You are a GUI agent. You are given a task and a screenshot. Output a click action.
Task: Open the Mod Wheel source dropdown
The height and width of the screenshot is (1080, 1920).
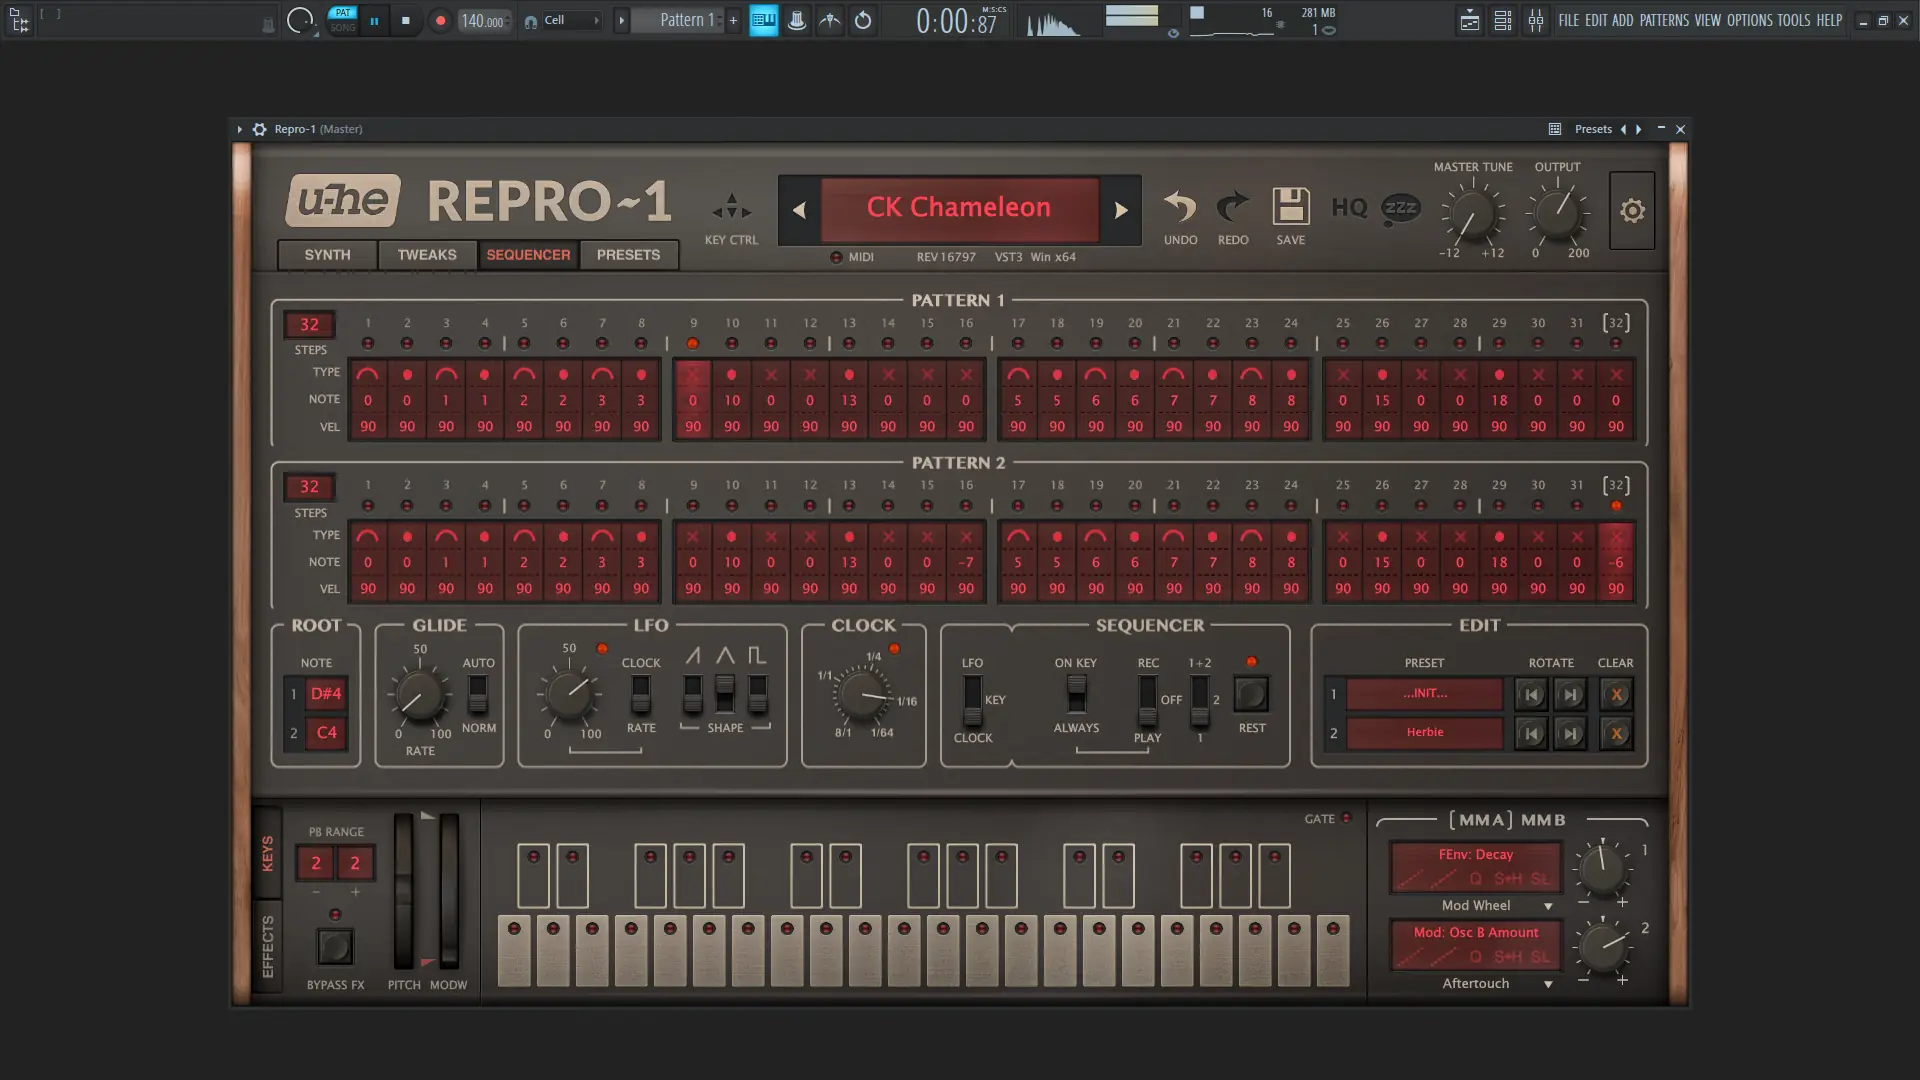[x=1548, y=906]
